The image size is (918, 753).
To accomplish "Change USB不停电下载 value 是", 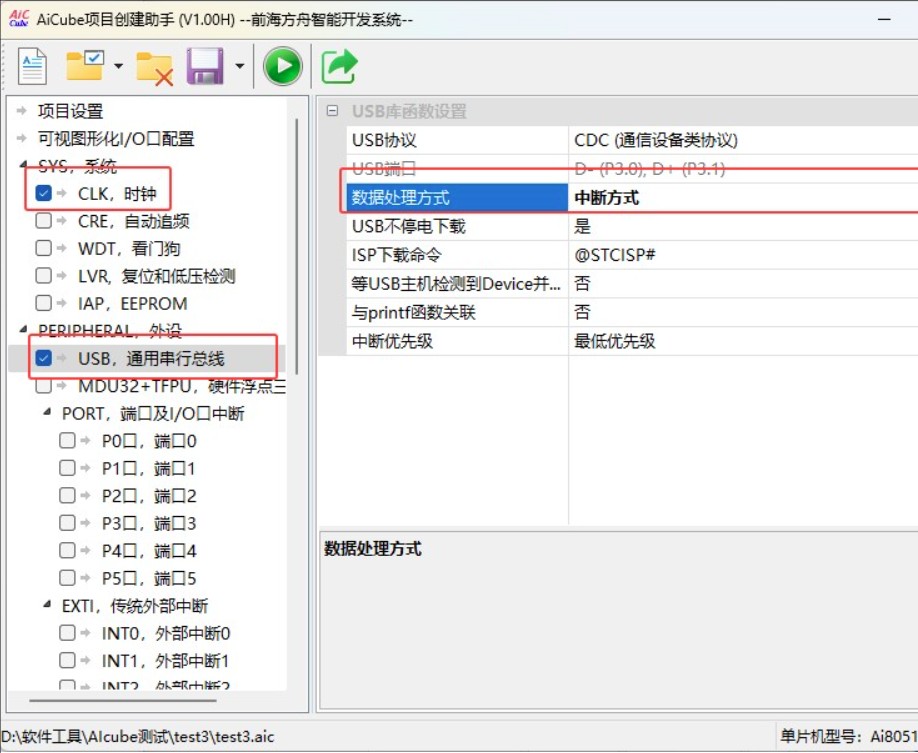I will (744, 227).
